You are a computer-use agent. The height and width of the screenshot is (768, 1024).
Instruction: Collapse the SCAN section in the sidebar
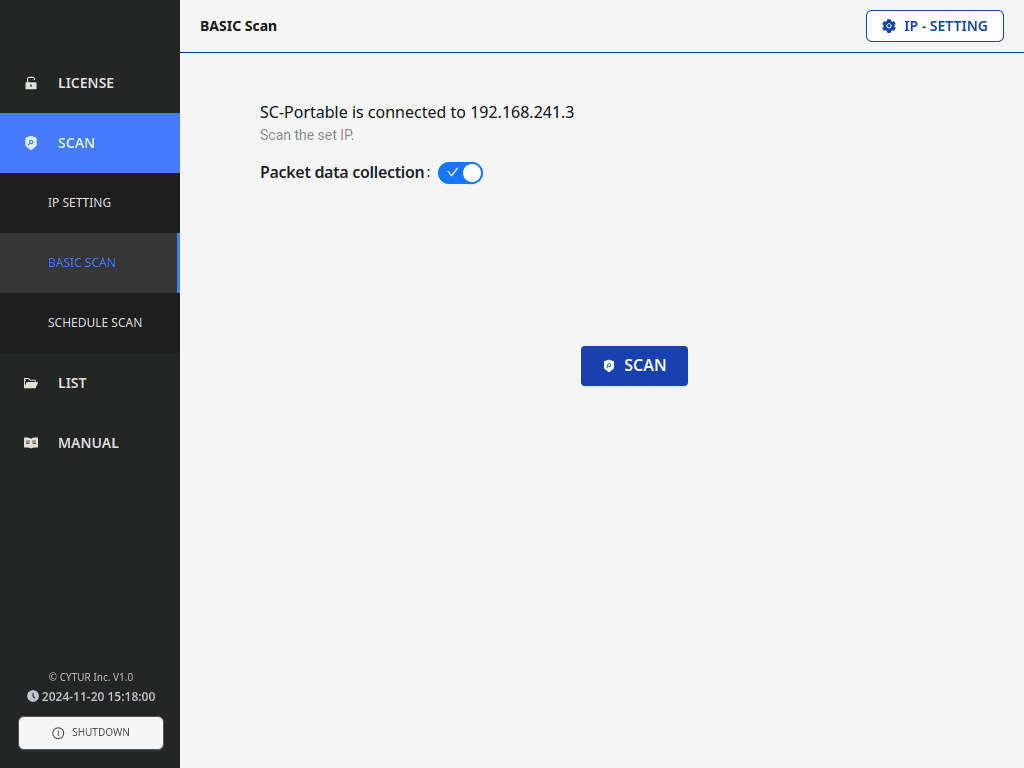coord(90,143)
